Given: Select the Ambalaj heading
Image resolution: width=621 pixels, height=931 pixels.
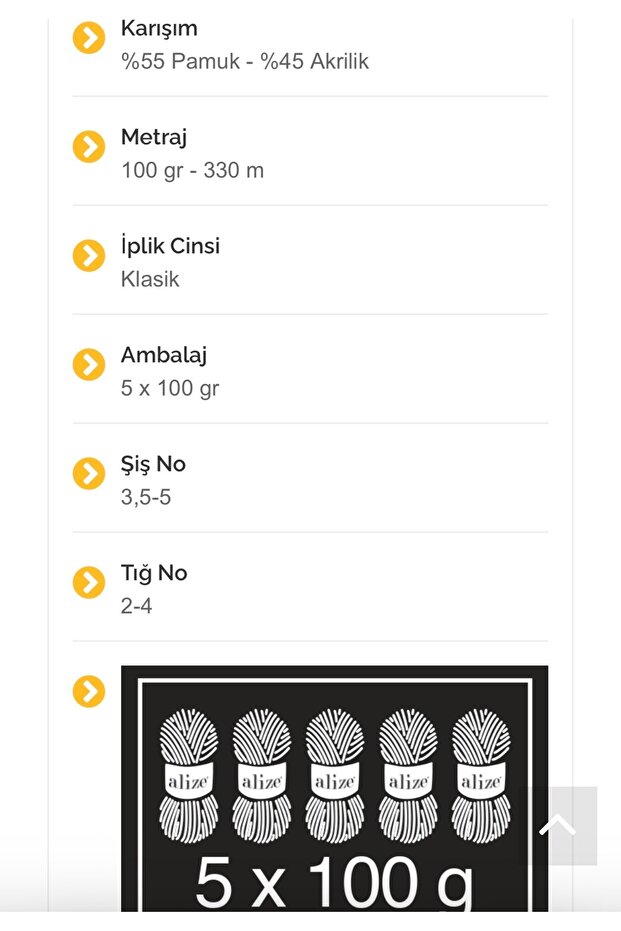Looking at the screenshot, I should click(164, 355).
